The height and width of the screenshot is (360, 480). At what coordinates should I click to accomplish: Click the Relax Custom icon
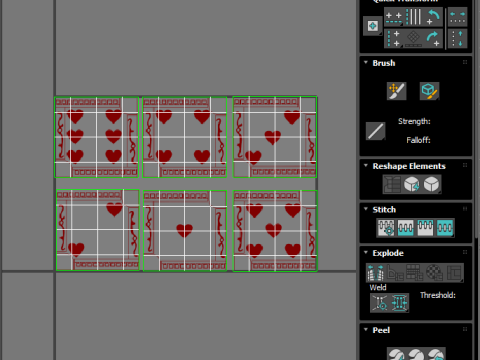coord(432,184)
